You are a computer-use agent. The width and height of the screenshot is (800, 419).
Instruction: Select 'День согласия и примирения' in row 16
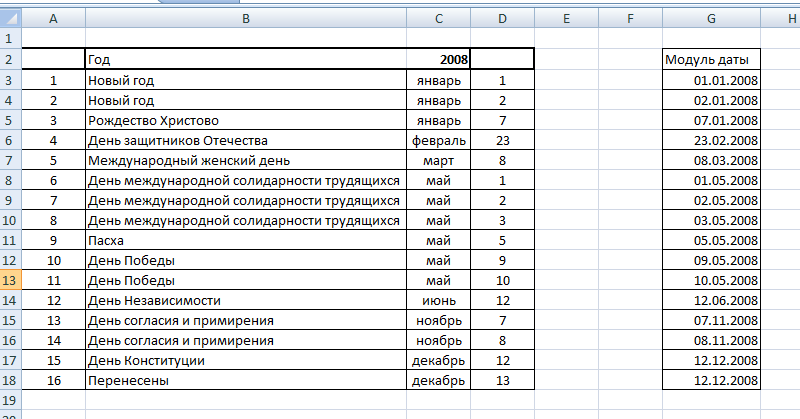pos(246,340)
